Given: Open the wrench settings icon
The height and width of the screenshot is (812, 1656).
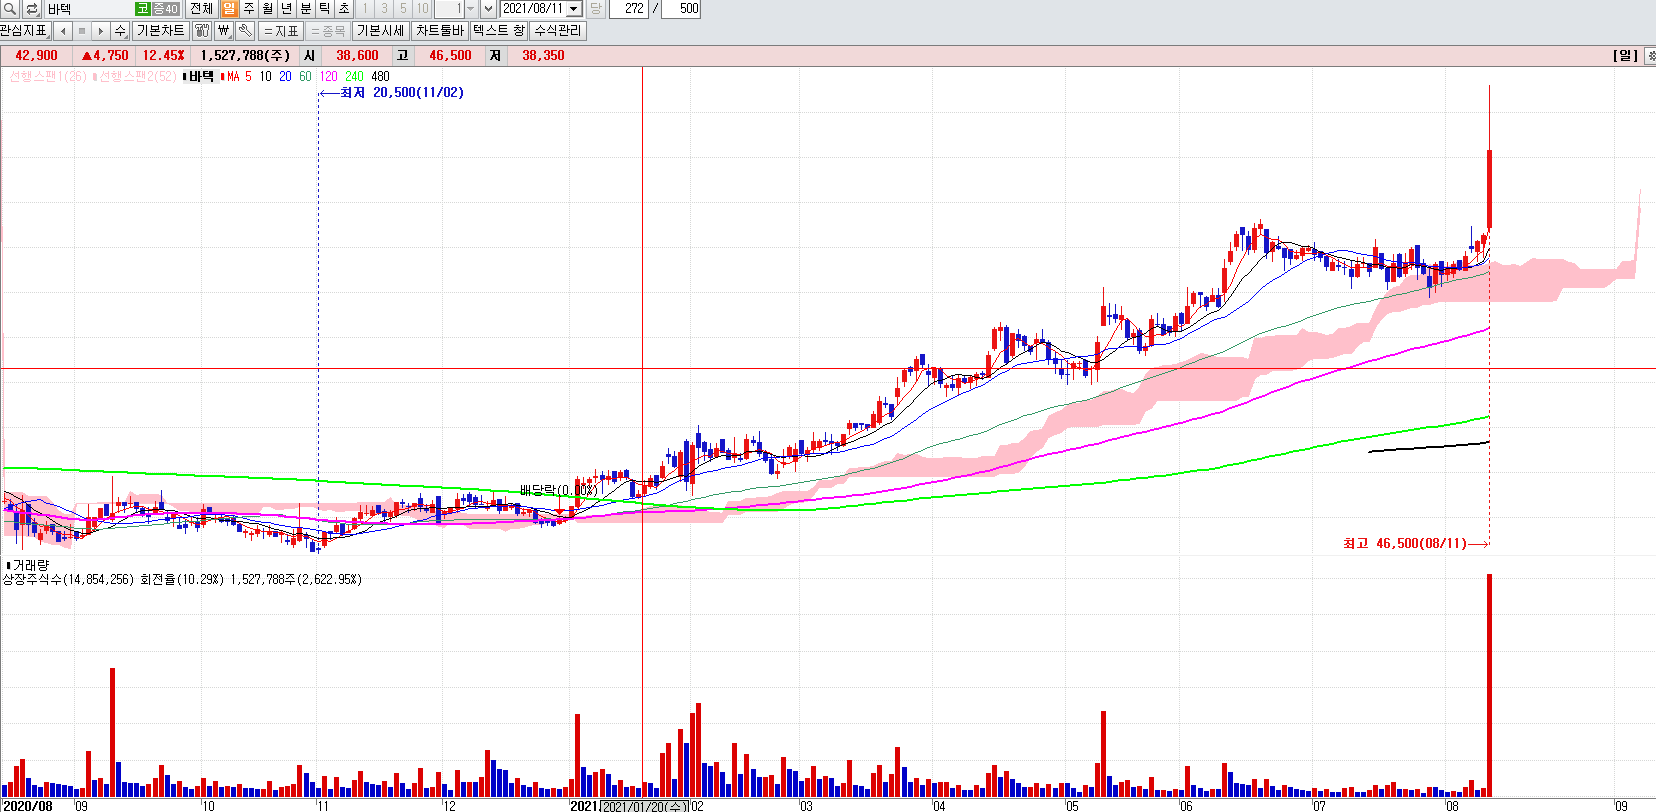Looking at the screenshot, I should click(x=245, y=31).
